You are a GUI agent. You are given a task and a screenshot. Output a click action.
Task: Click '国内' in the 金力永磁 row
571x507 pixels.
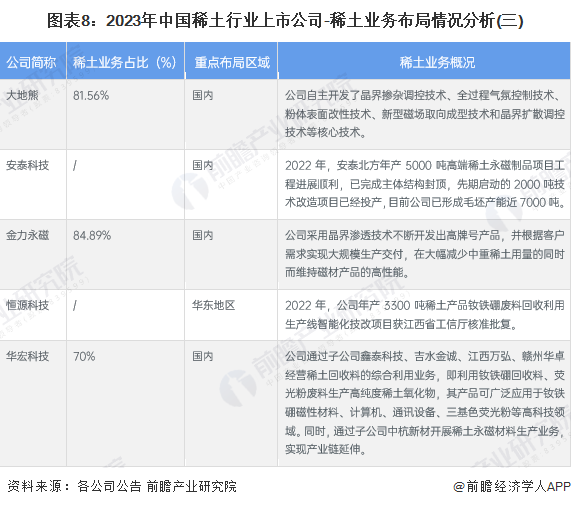pos(203,235)
